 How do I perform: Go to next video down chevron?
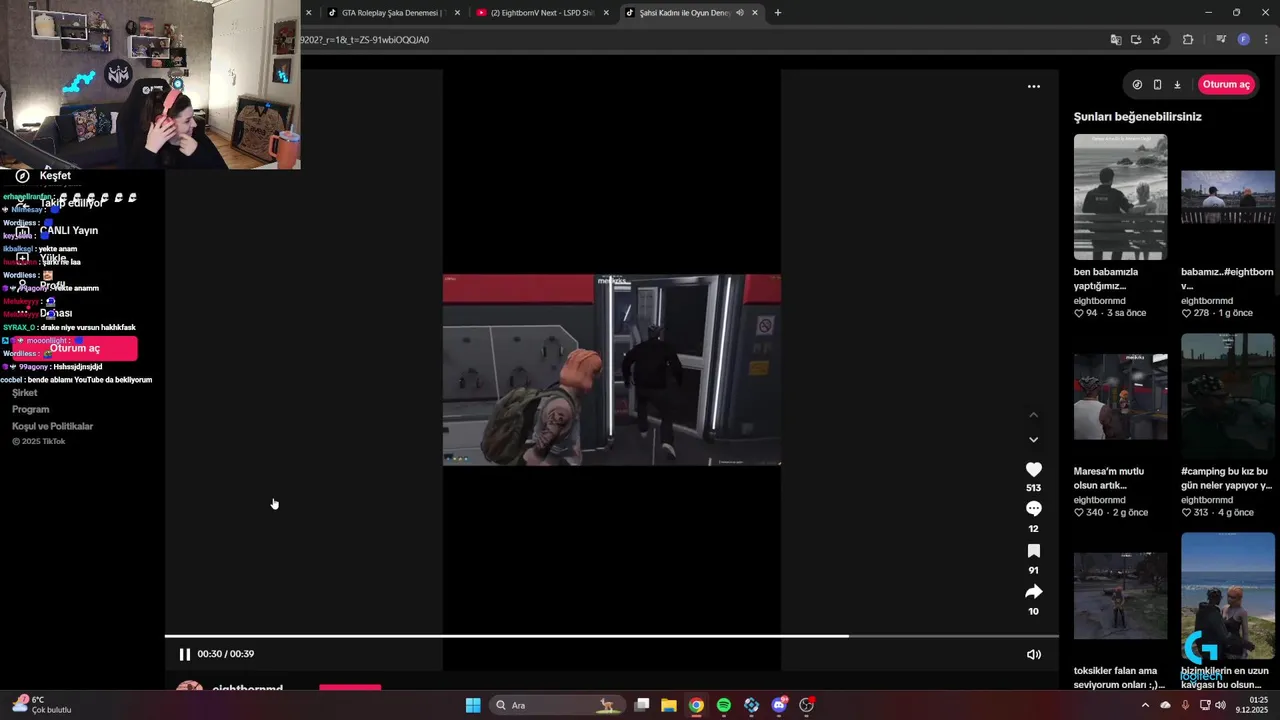point(1033,439)
